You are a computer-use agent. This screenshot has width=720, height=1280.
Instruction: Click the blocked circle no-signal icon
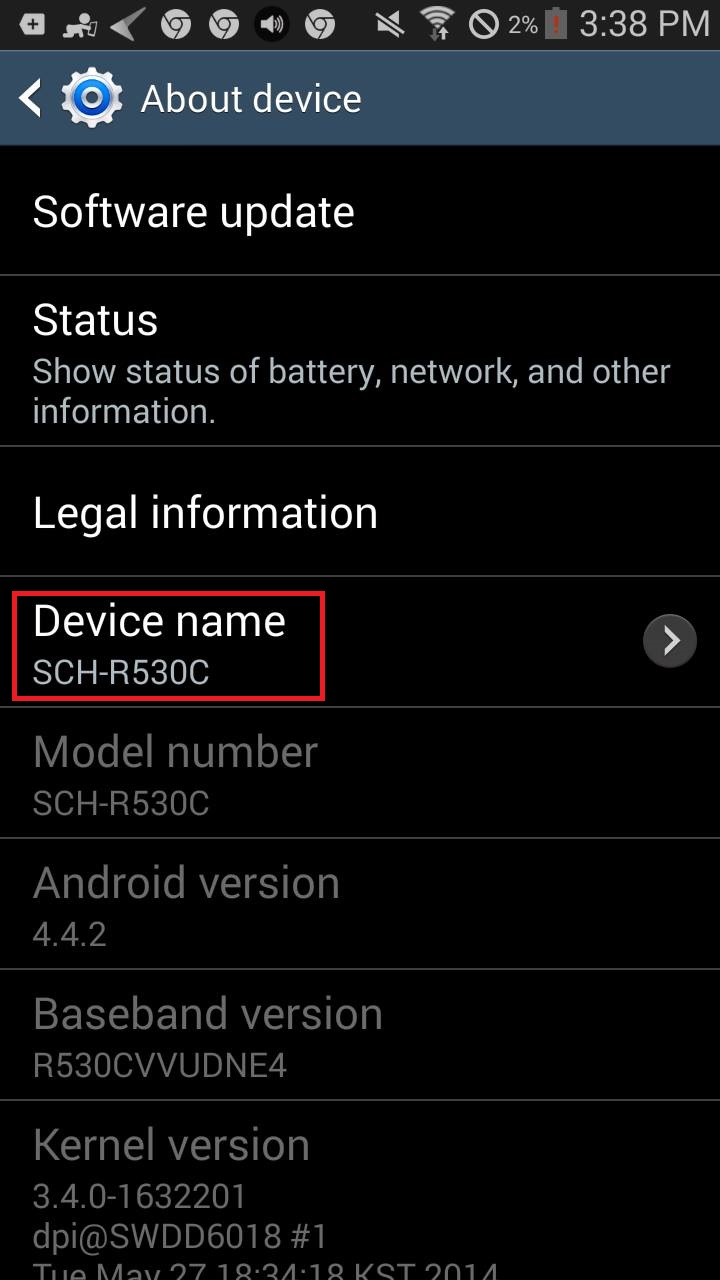point(484,24)
